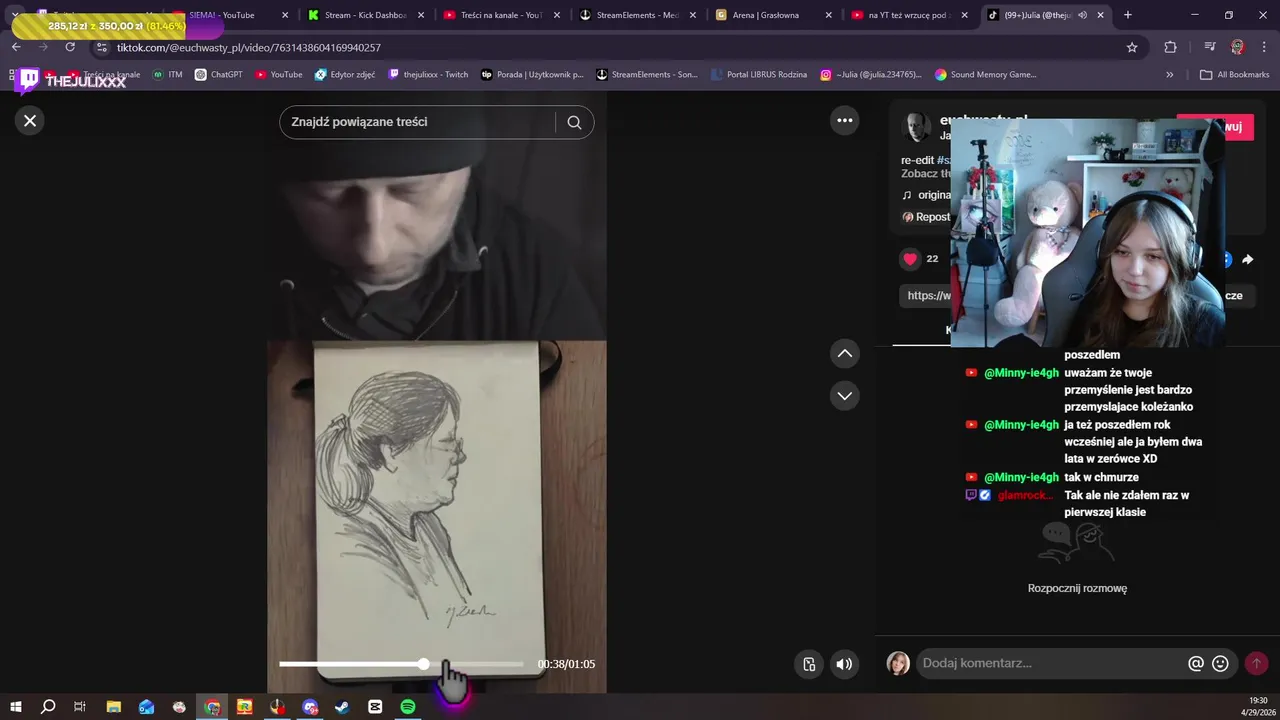
Task: Post comment with red arrow button
Action: point(1257,663)
